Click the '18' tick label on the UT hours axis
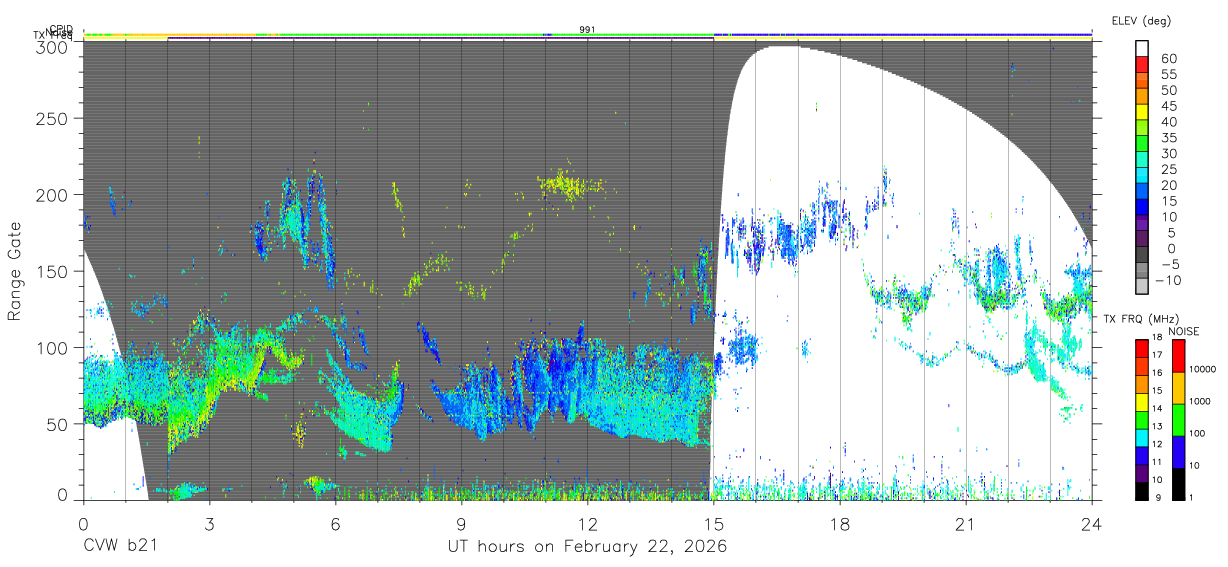The width and height of the screenshot is (1228, 567). pos(840,524)
